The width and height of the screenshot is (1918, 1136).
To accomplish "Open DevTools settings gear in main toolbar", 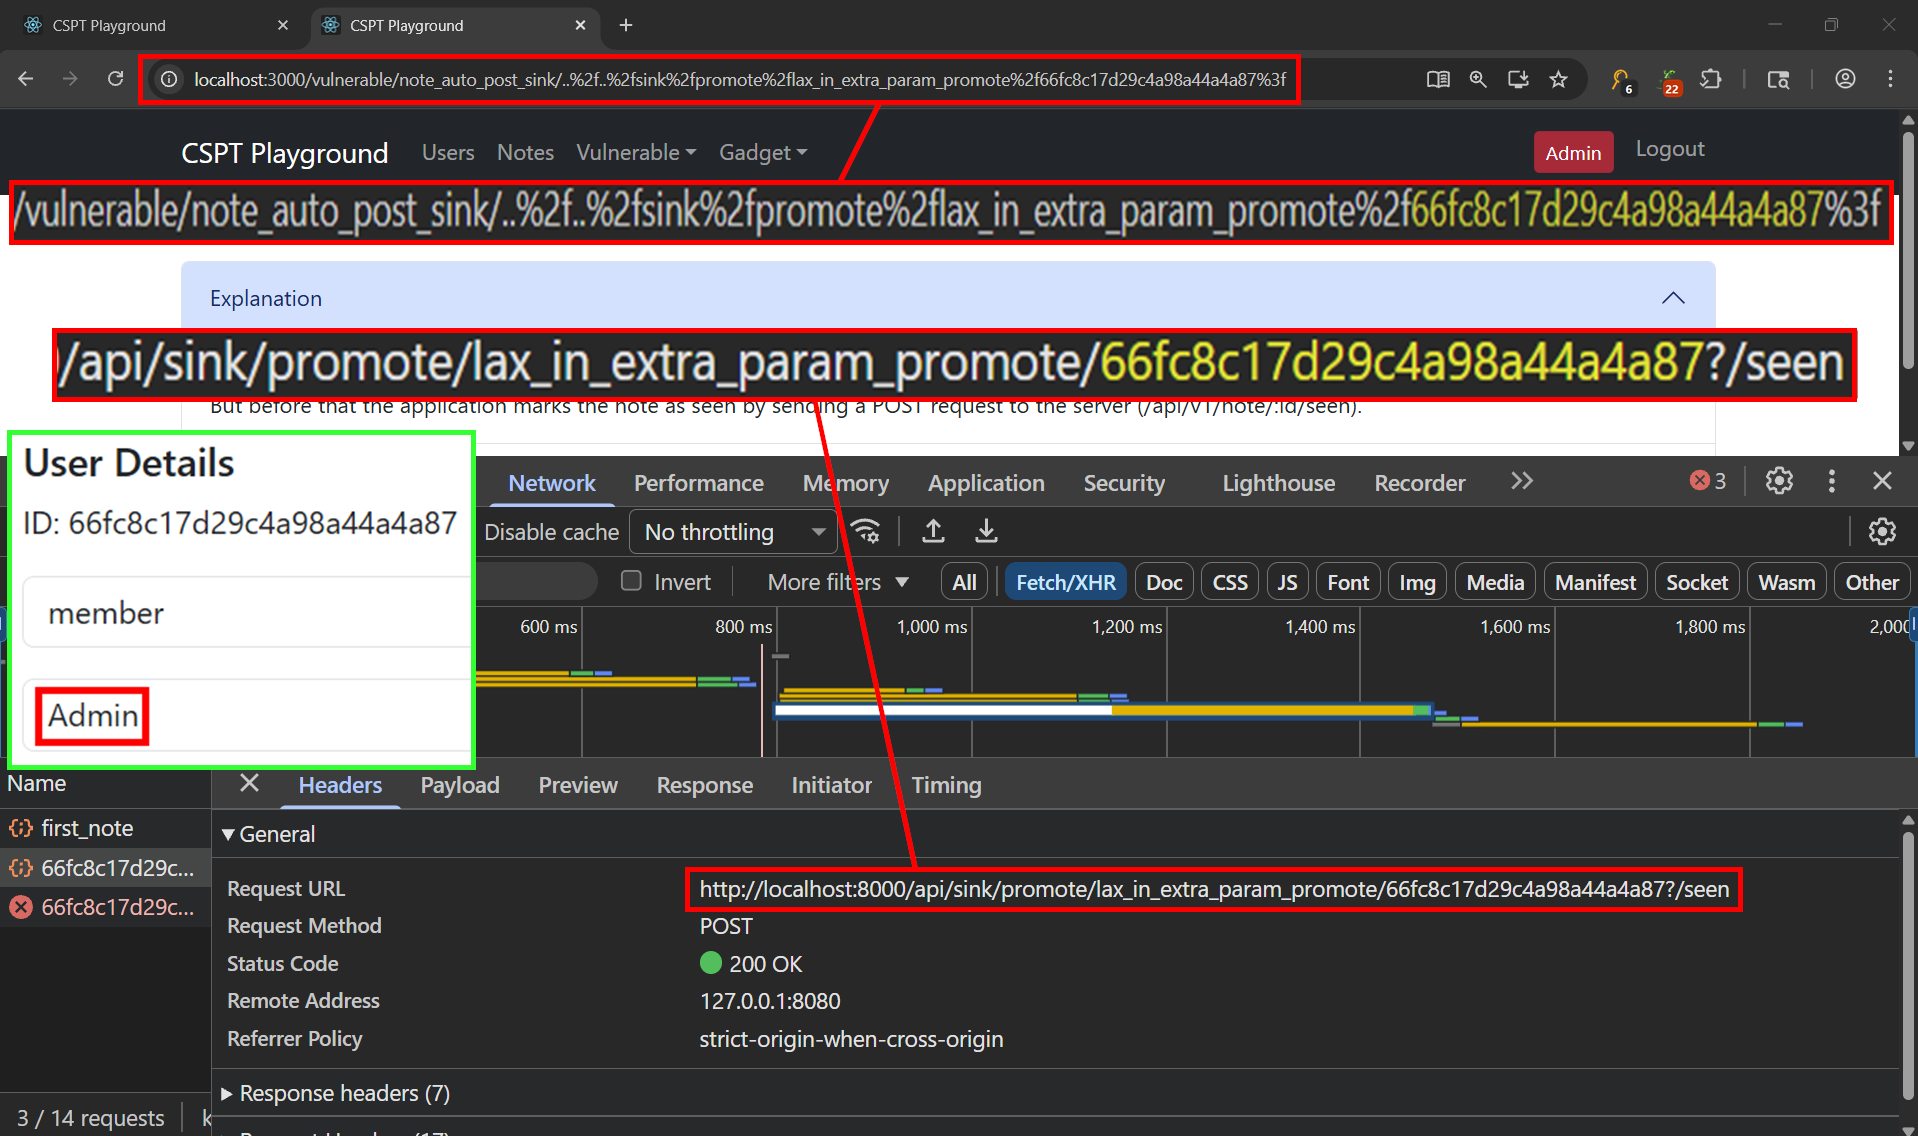I will [1779, 481].
